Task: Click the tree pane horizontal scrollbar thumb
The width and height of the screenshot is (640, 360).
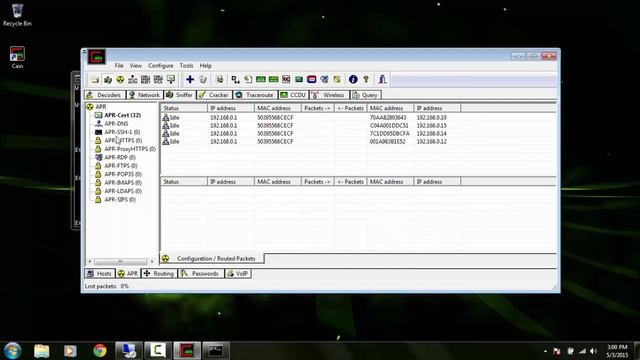Action: [120, 261]
